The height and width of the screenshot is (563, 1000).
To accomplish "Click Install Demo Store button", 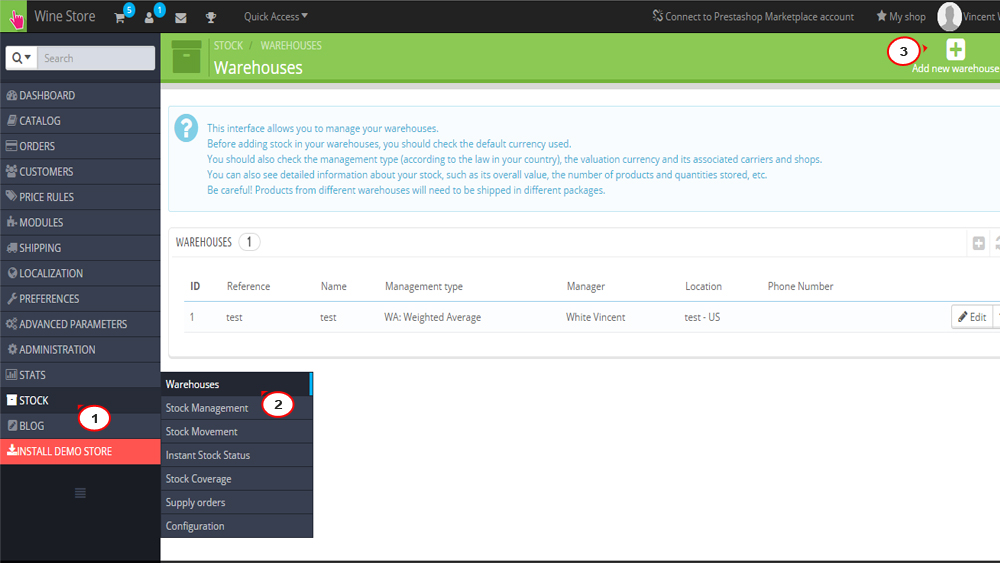I will (x=80, y=451).
